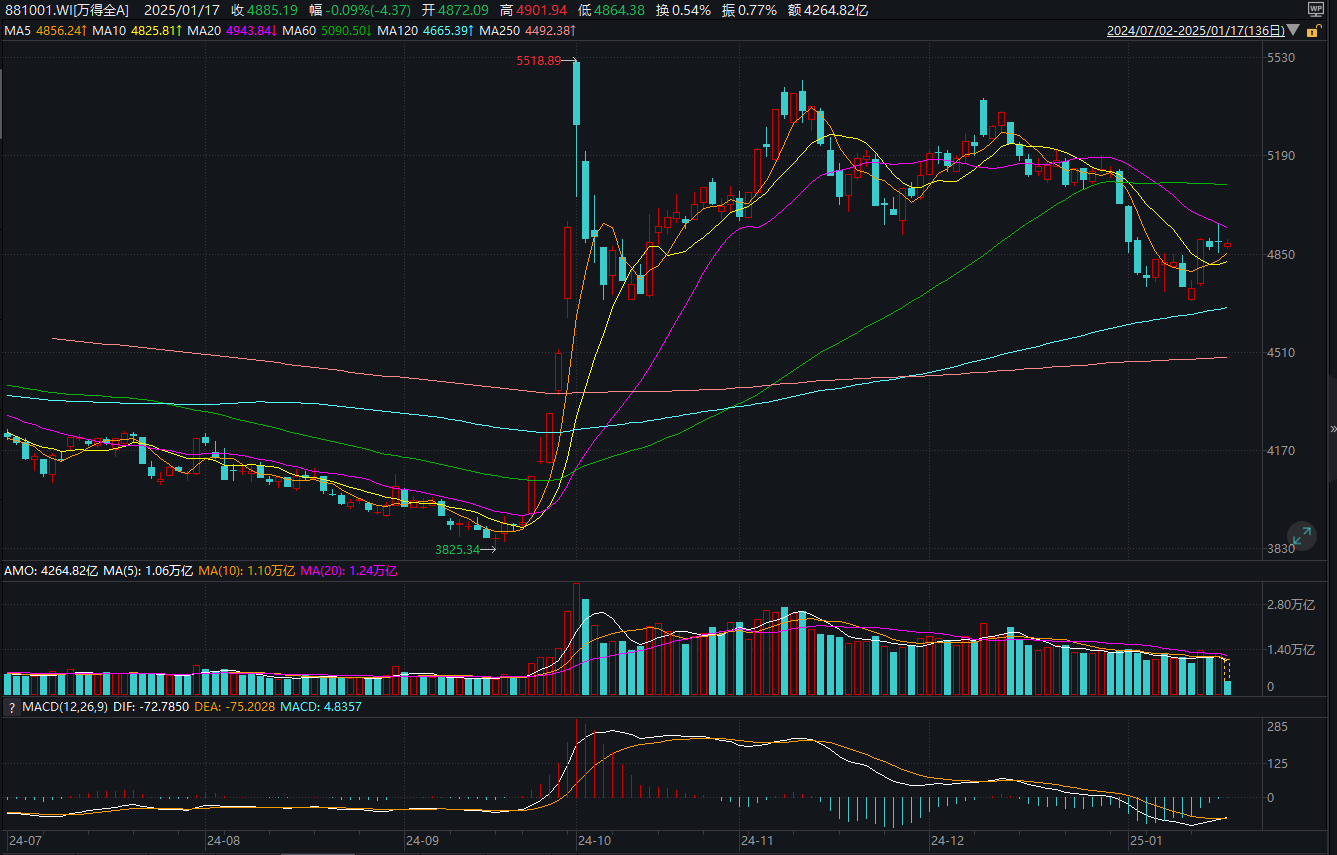Click the 换 0.54% turnover rate
1337x855 pixels.
pos(683,10)
